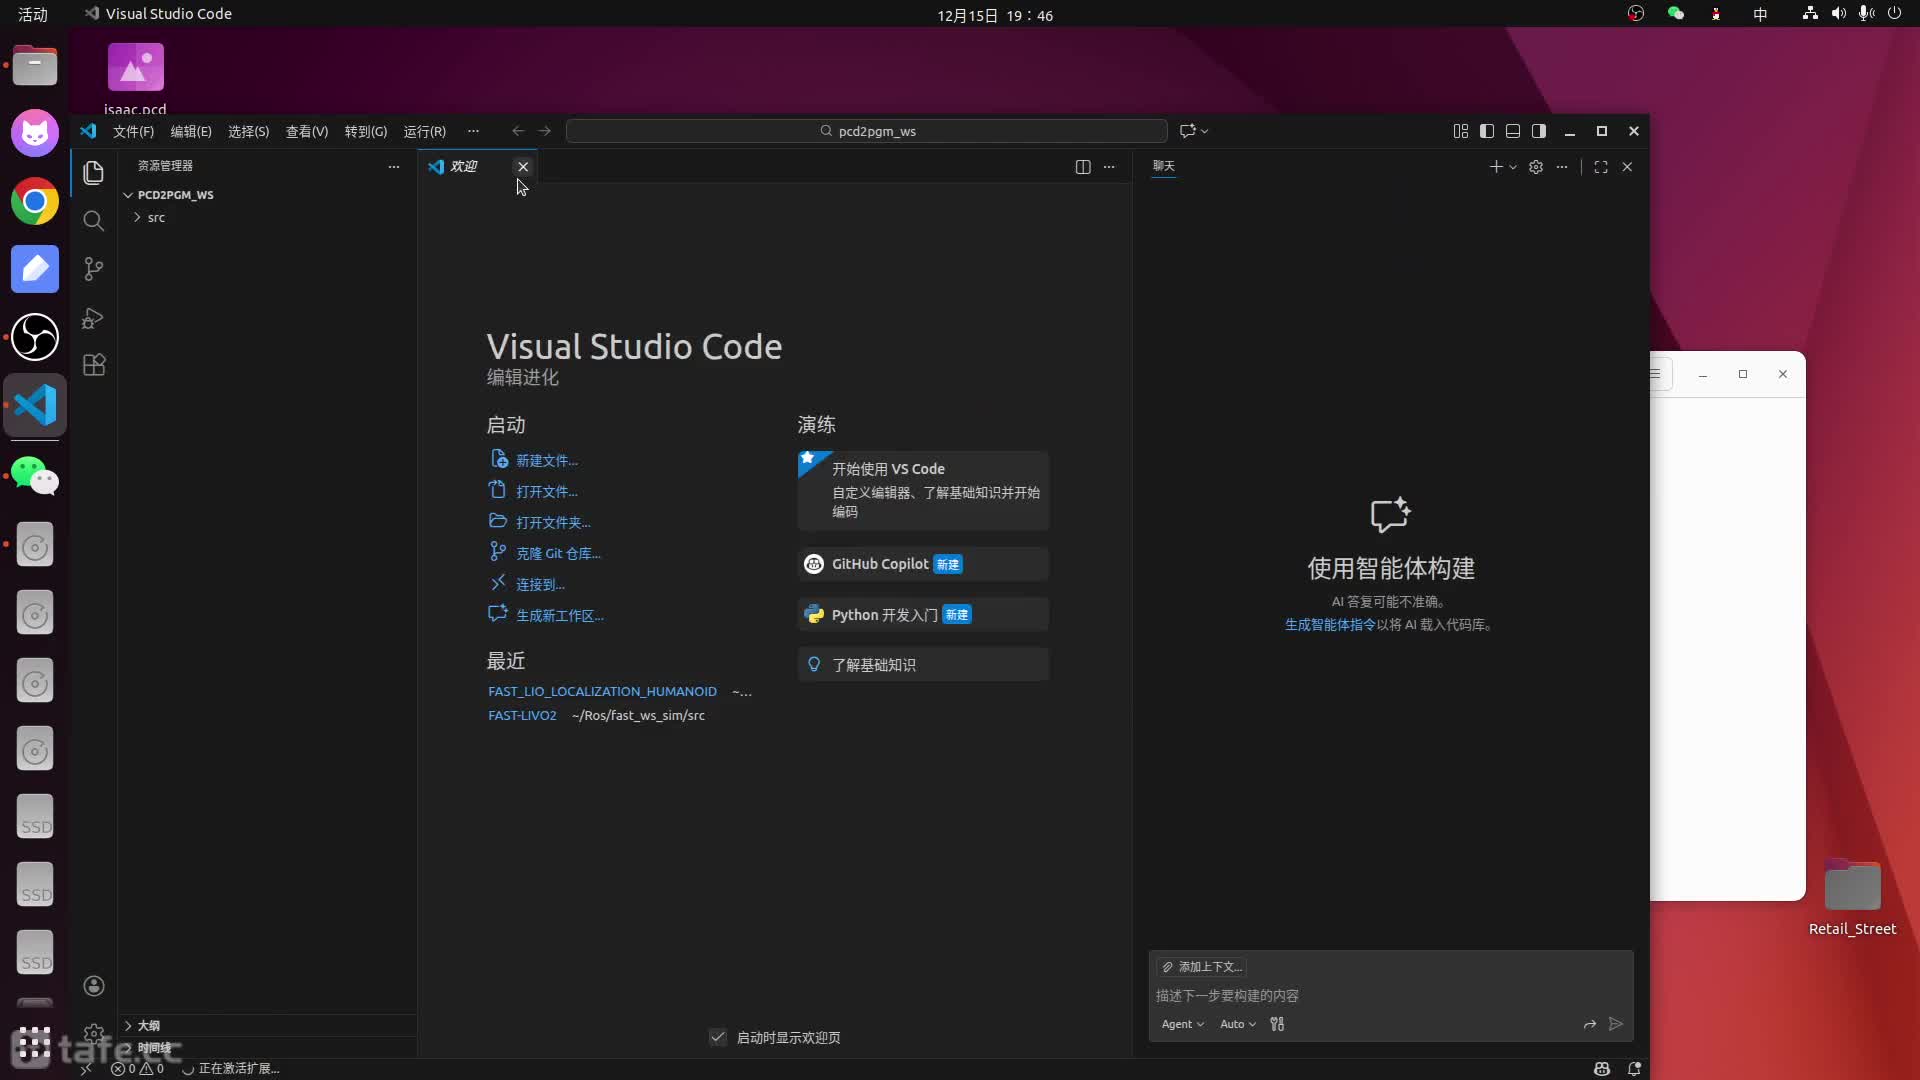
Task: Open the Search view in activity bar
Action: point(93,221)
